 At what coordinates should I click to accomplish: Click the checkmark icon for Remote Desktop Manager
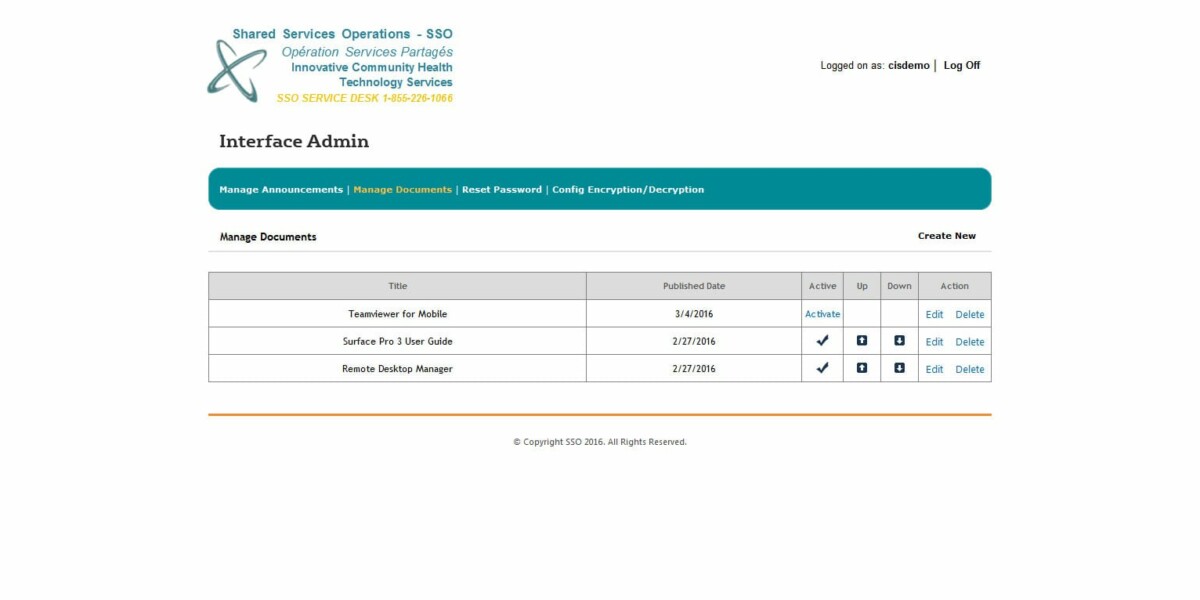822,368
